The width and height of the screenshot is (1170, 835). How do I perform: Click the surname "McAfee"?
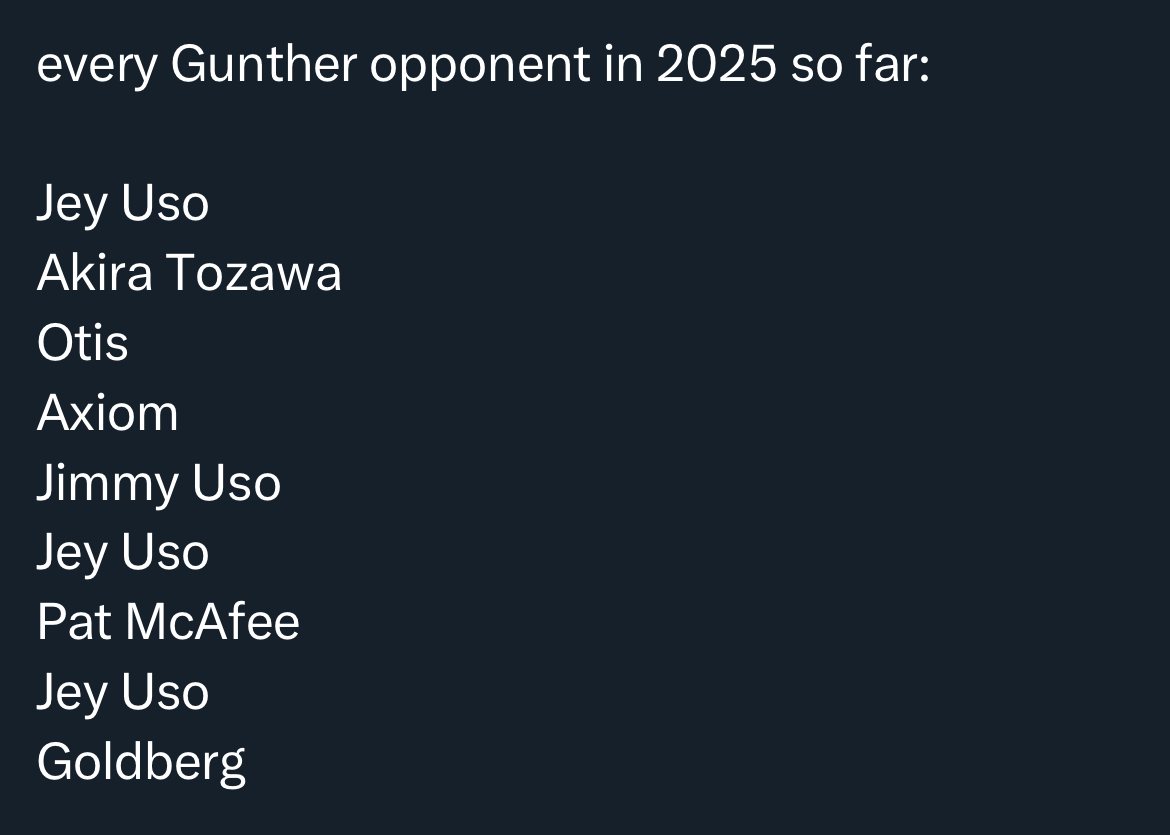212,622
